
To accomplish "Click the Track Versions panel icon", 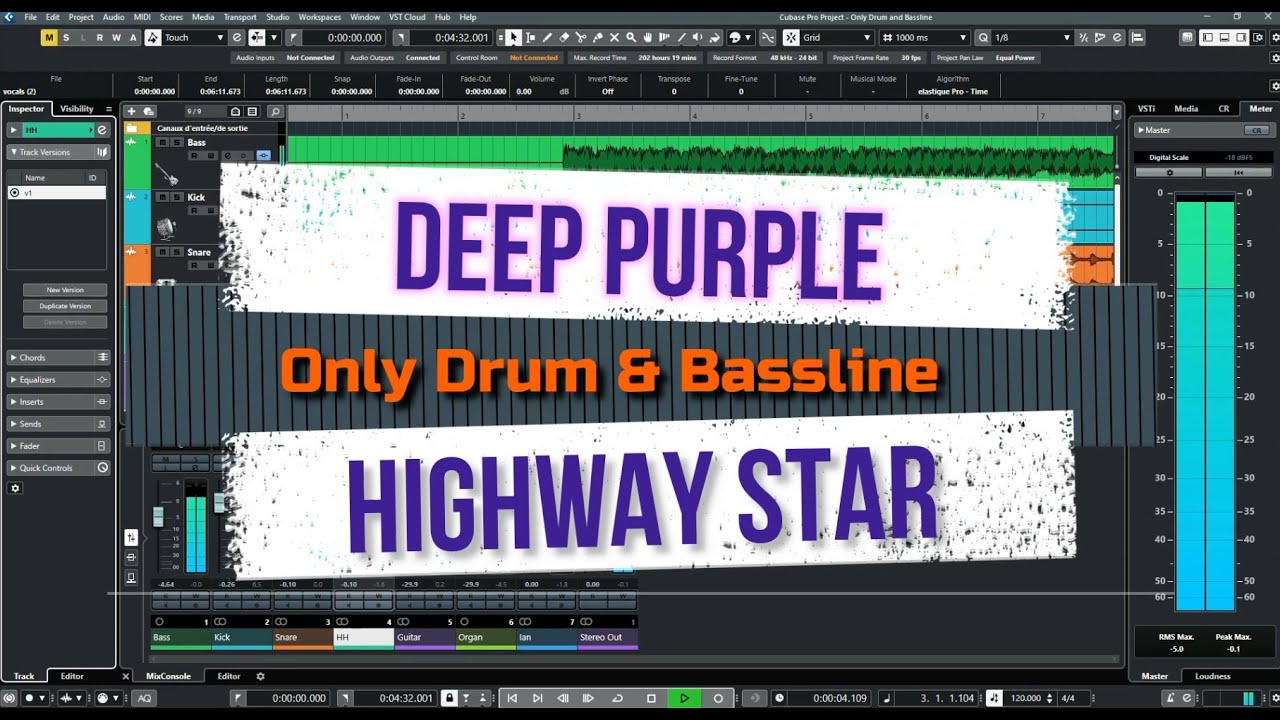I will 102,152.
